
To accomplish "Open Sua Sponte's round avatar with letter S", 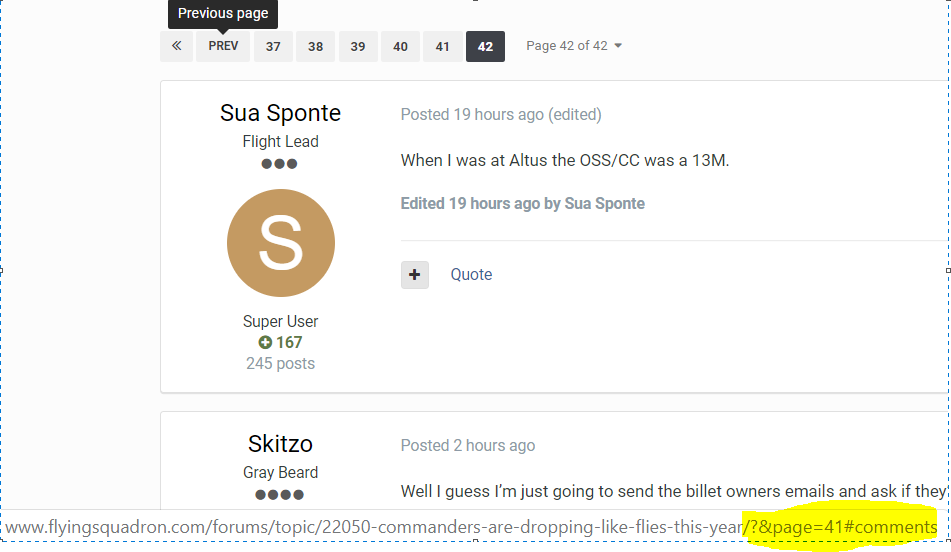I will coord(281,243).
